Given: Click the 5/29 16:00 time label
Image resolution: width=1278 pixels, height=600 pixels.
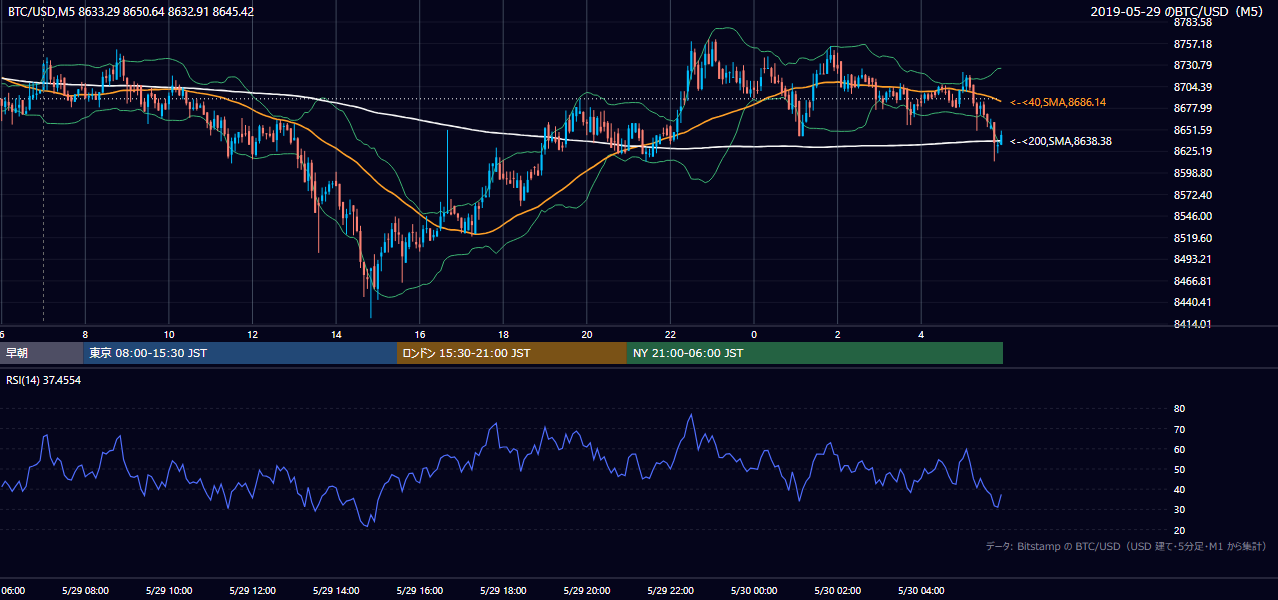Looking at the screenshot, I should pos(418,590).
